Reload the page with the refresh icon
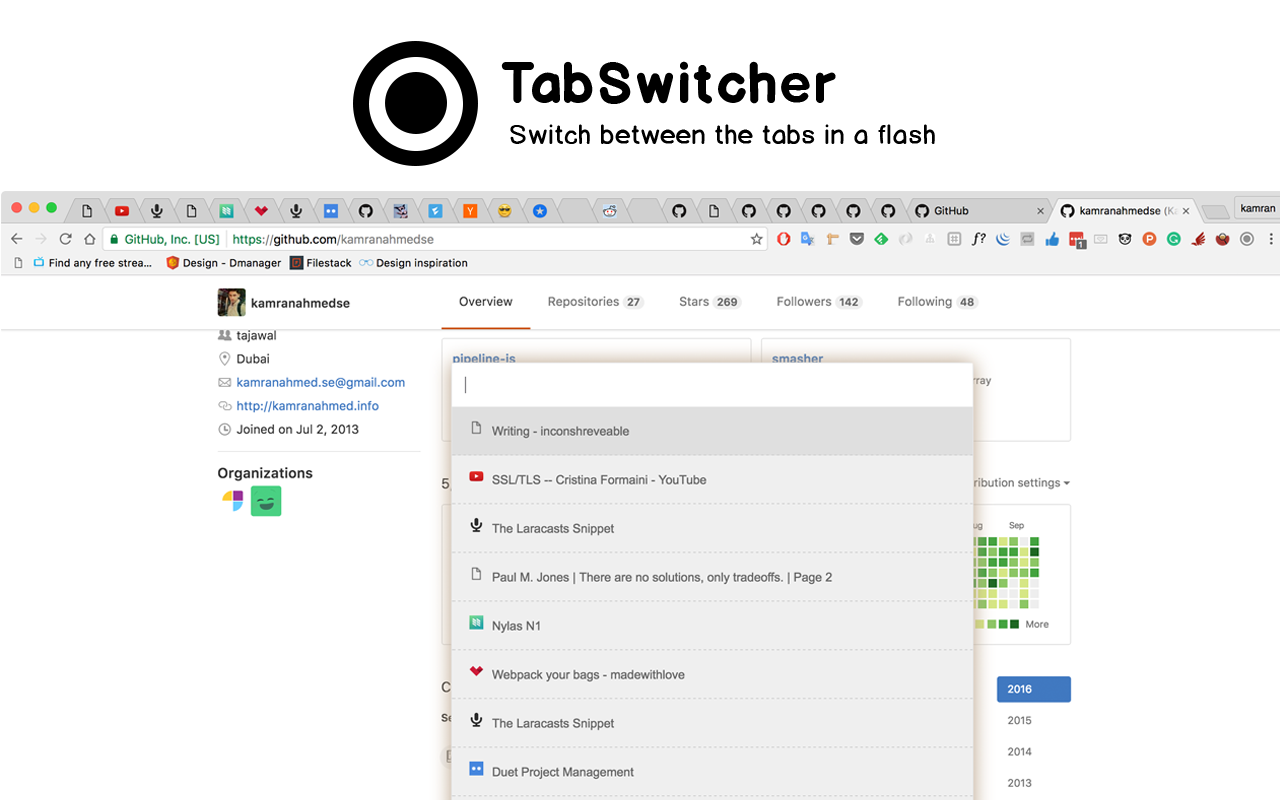 coord(66,239)
